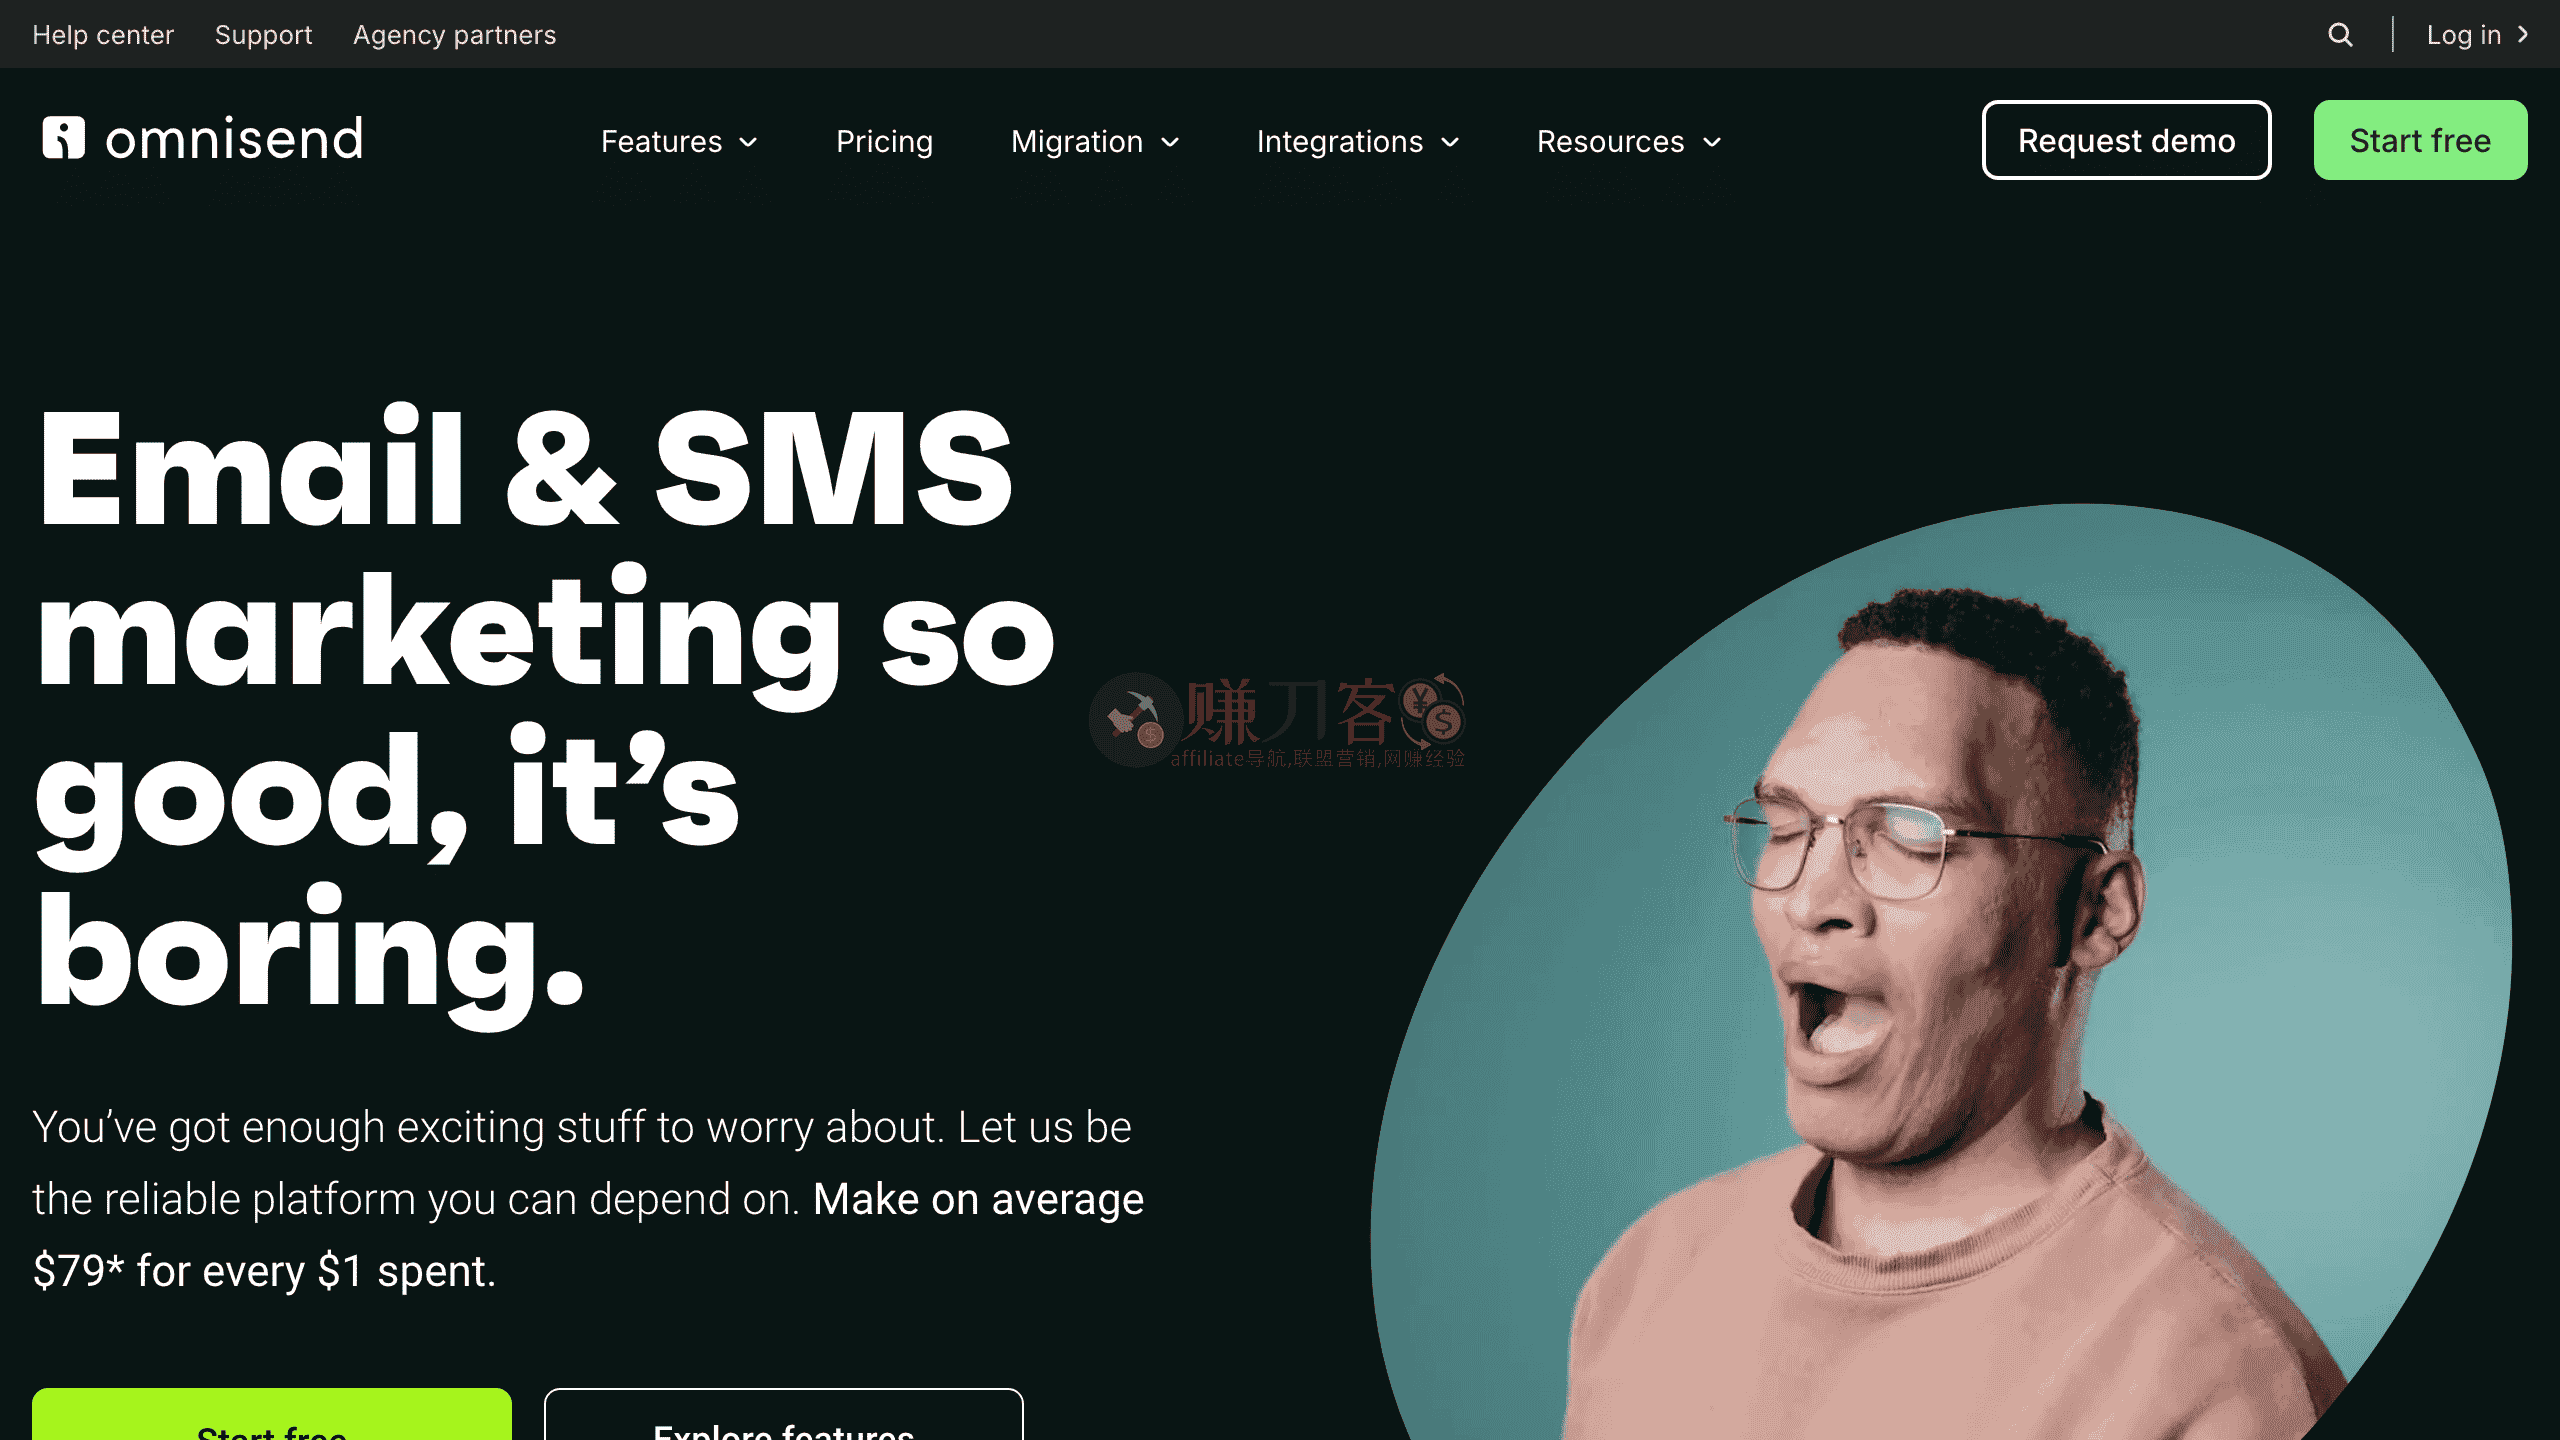Click the yawning man hero image
The image size is (2560, 1440).
(1940, 972)
